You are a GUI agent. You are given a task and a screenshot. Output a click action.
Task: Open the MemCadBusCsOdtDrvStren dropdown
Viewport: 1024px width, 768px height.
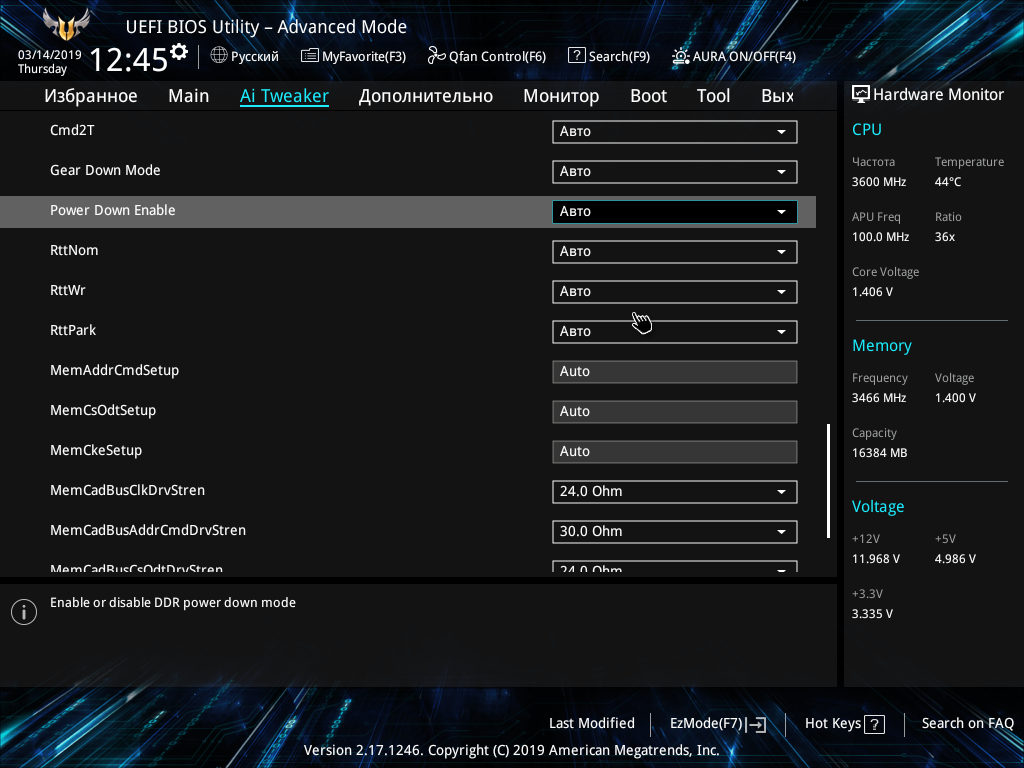(675, 566)
